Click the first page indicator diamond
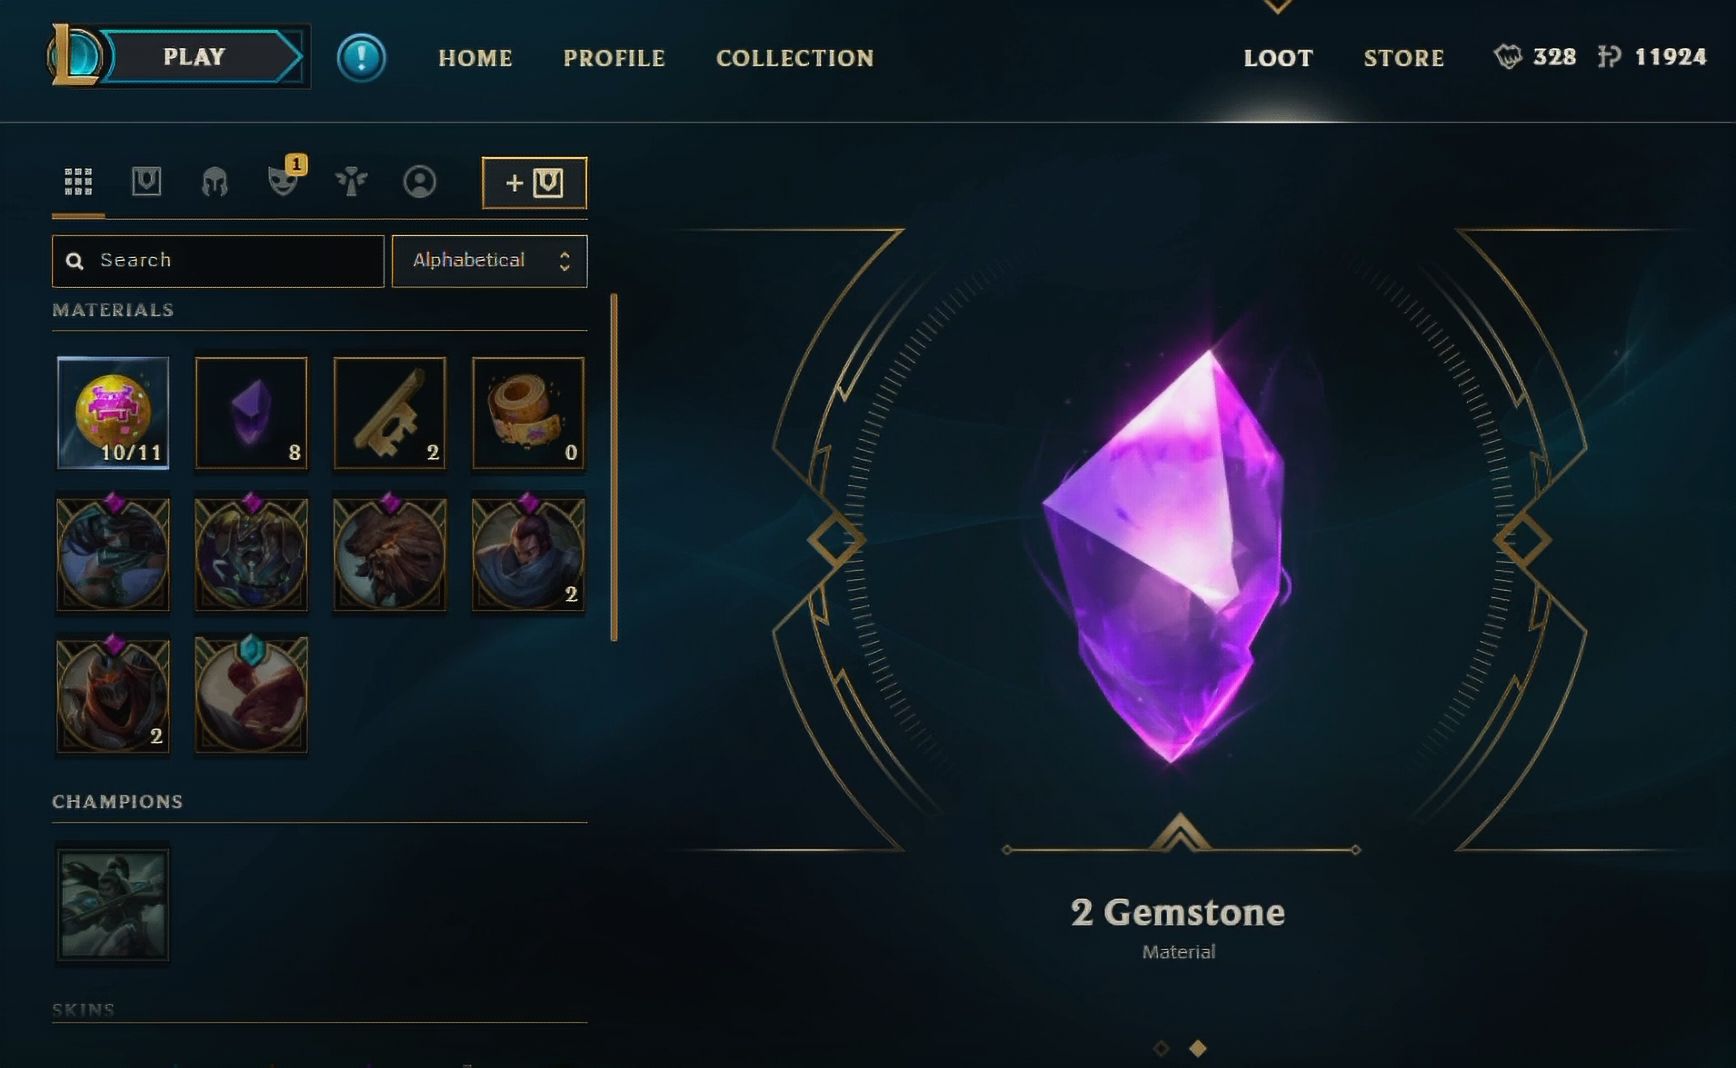This screenshot has width=1736, height=1068. [x=1161, y=1048]
